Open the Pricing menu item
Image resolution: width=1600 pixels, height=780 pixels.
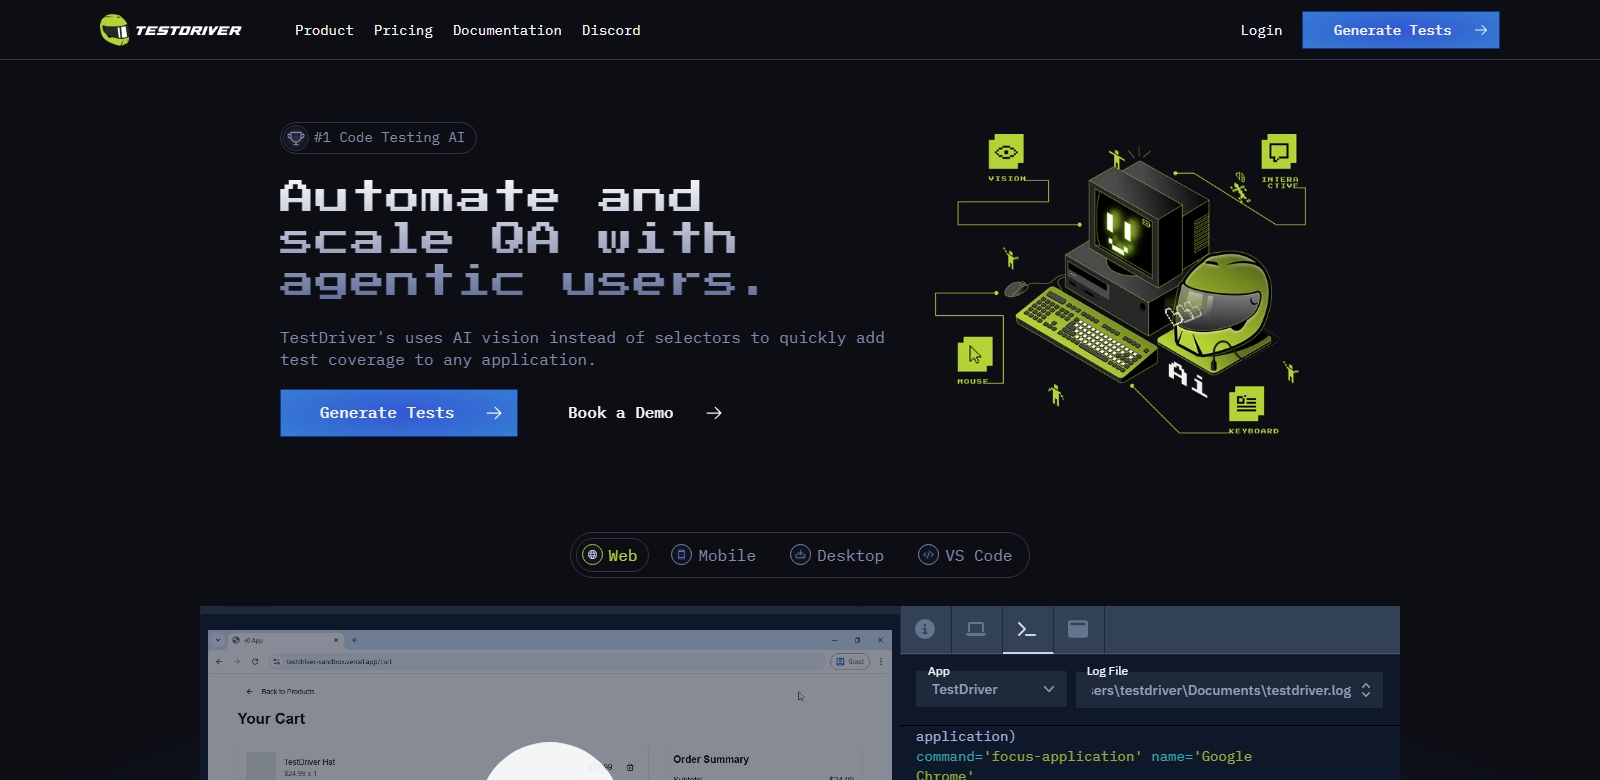coord(403,30)
